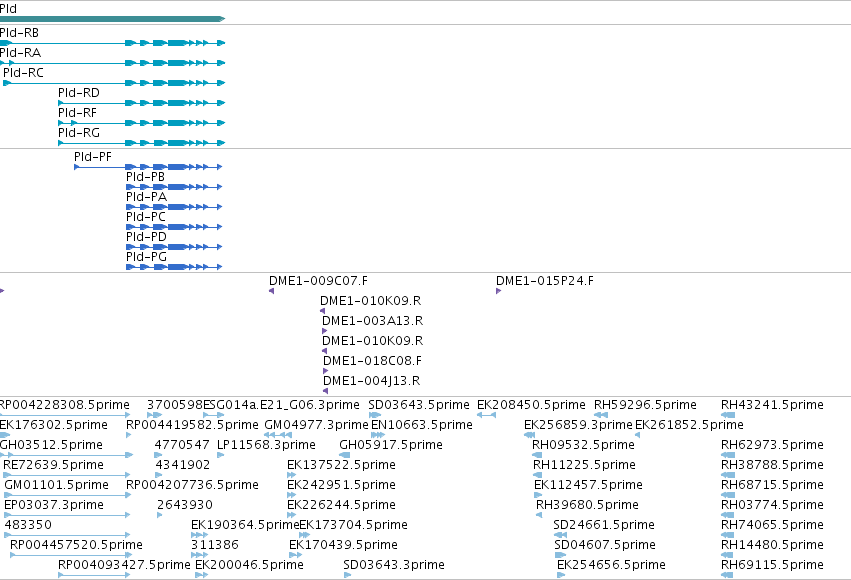Click SD03643.3prime entry
Viewport: 851px width, 580px height.
tap(394, 565)
